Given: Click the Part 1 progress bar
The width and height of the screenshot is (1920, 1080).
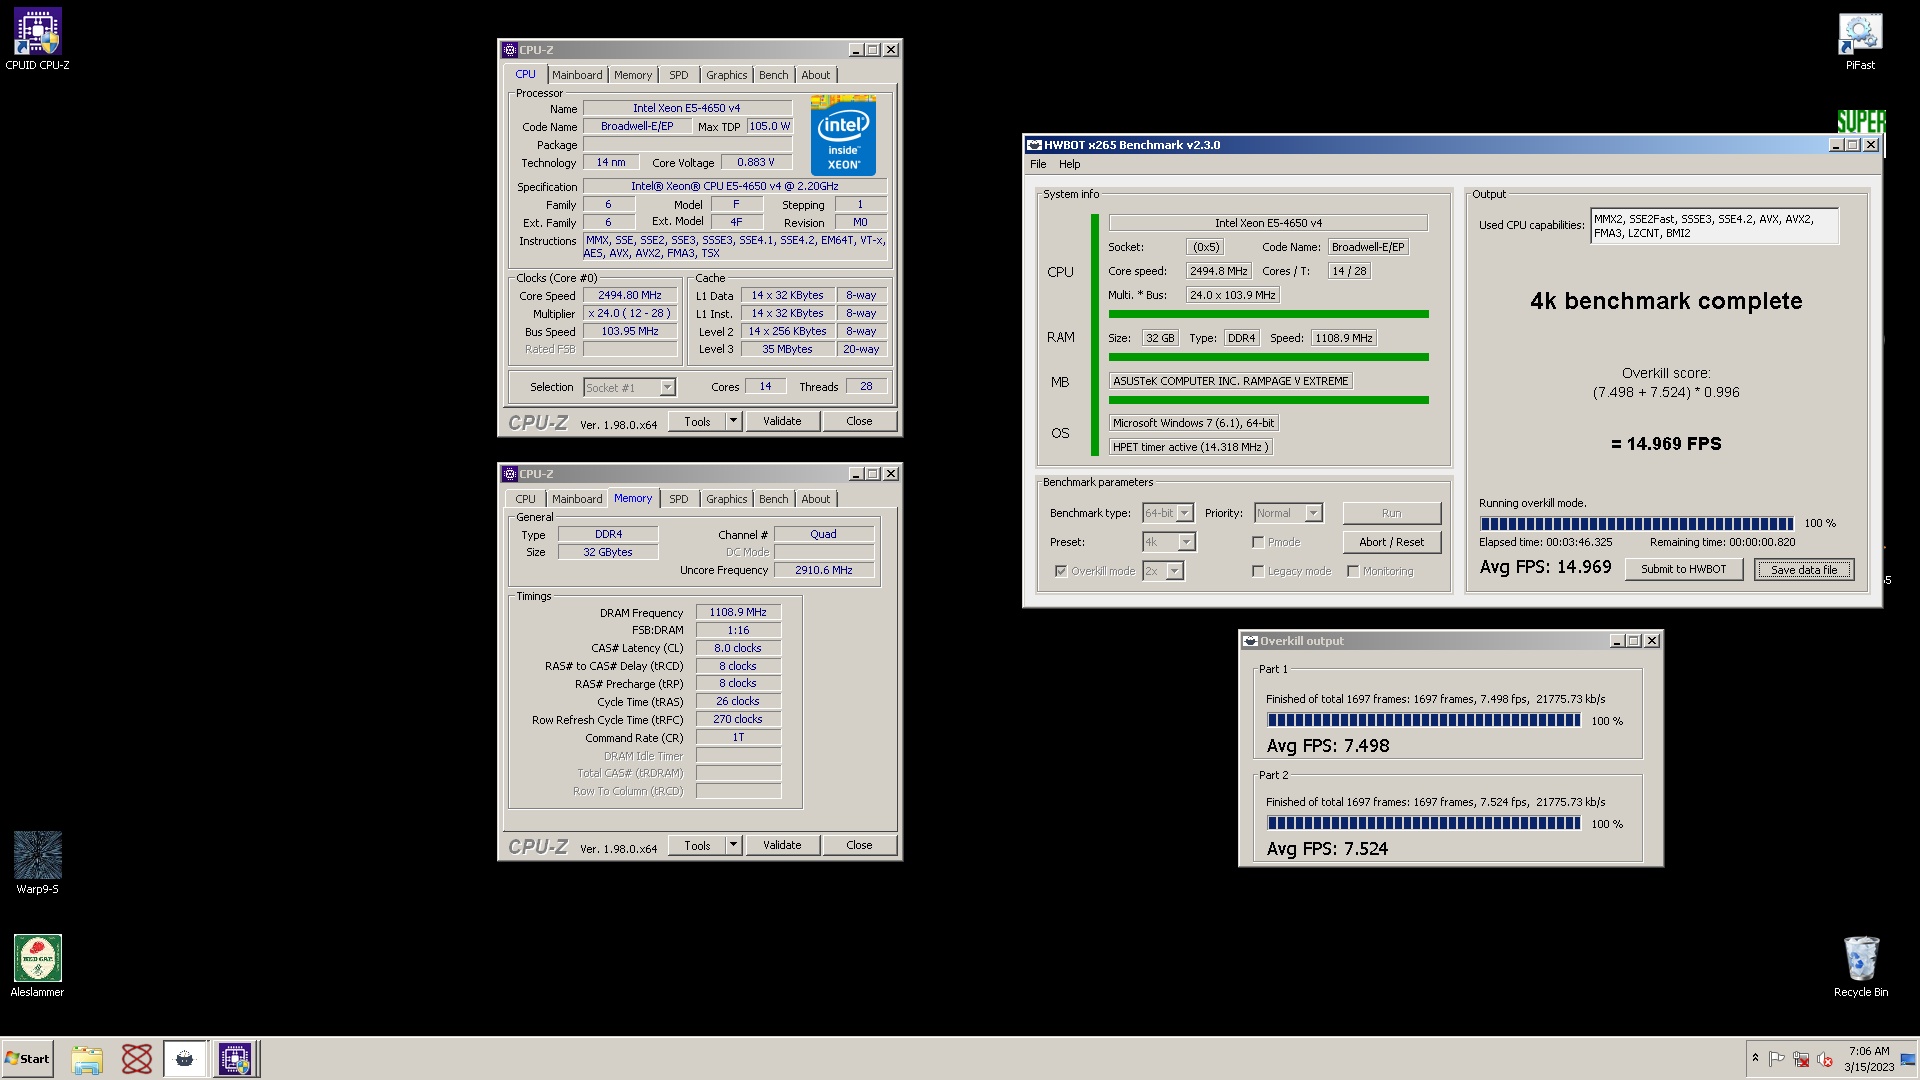Looking at the screenshot, I should point(1424,720).
